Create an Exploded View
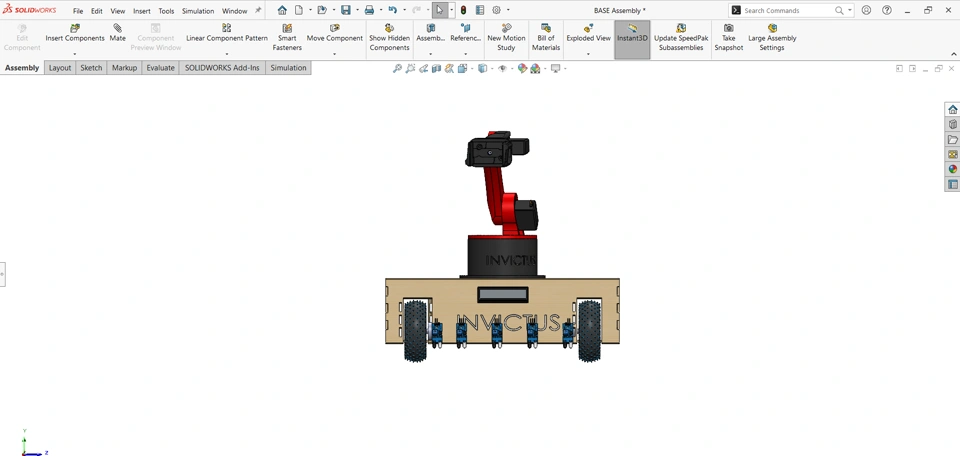 tap(588, 32)
